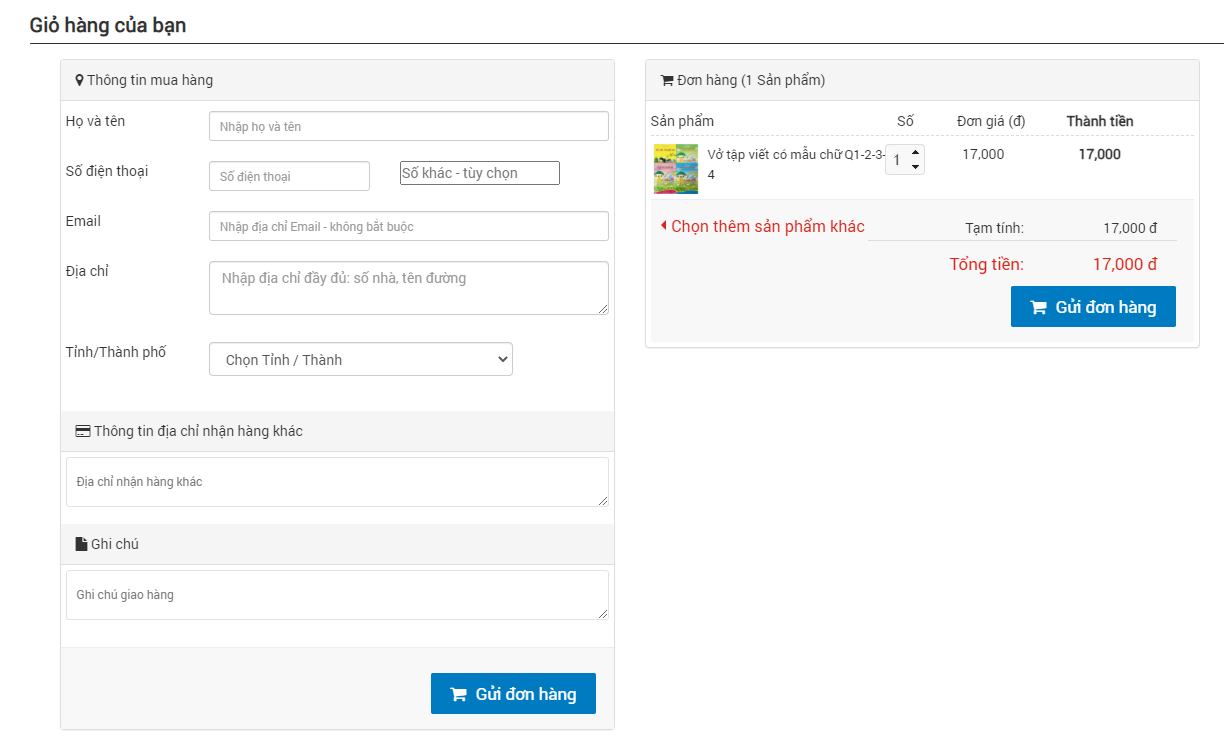Image resolution: width=1224 pixels, height=745 pixels.
Task: Click the quantity number field
Action: [897, 160]
